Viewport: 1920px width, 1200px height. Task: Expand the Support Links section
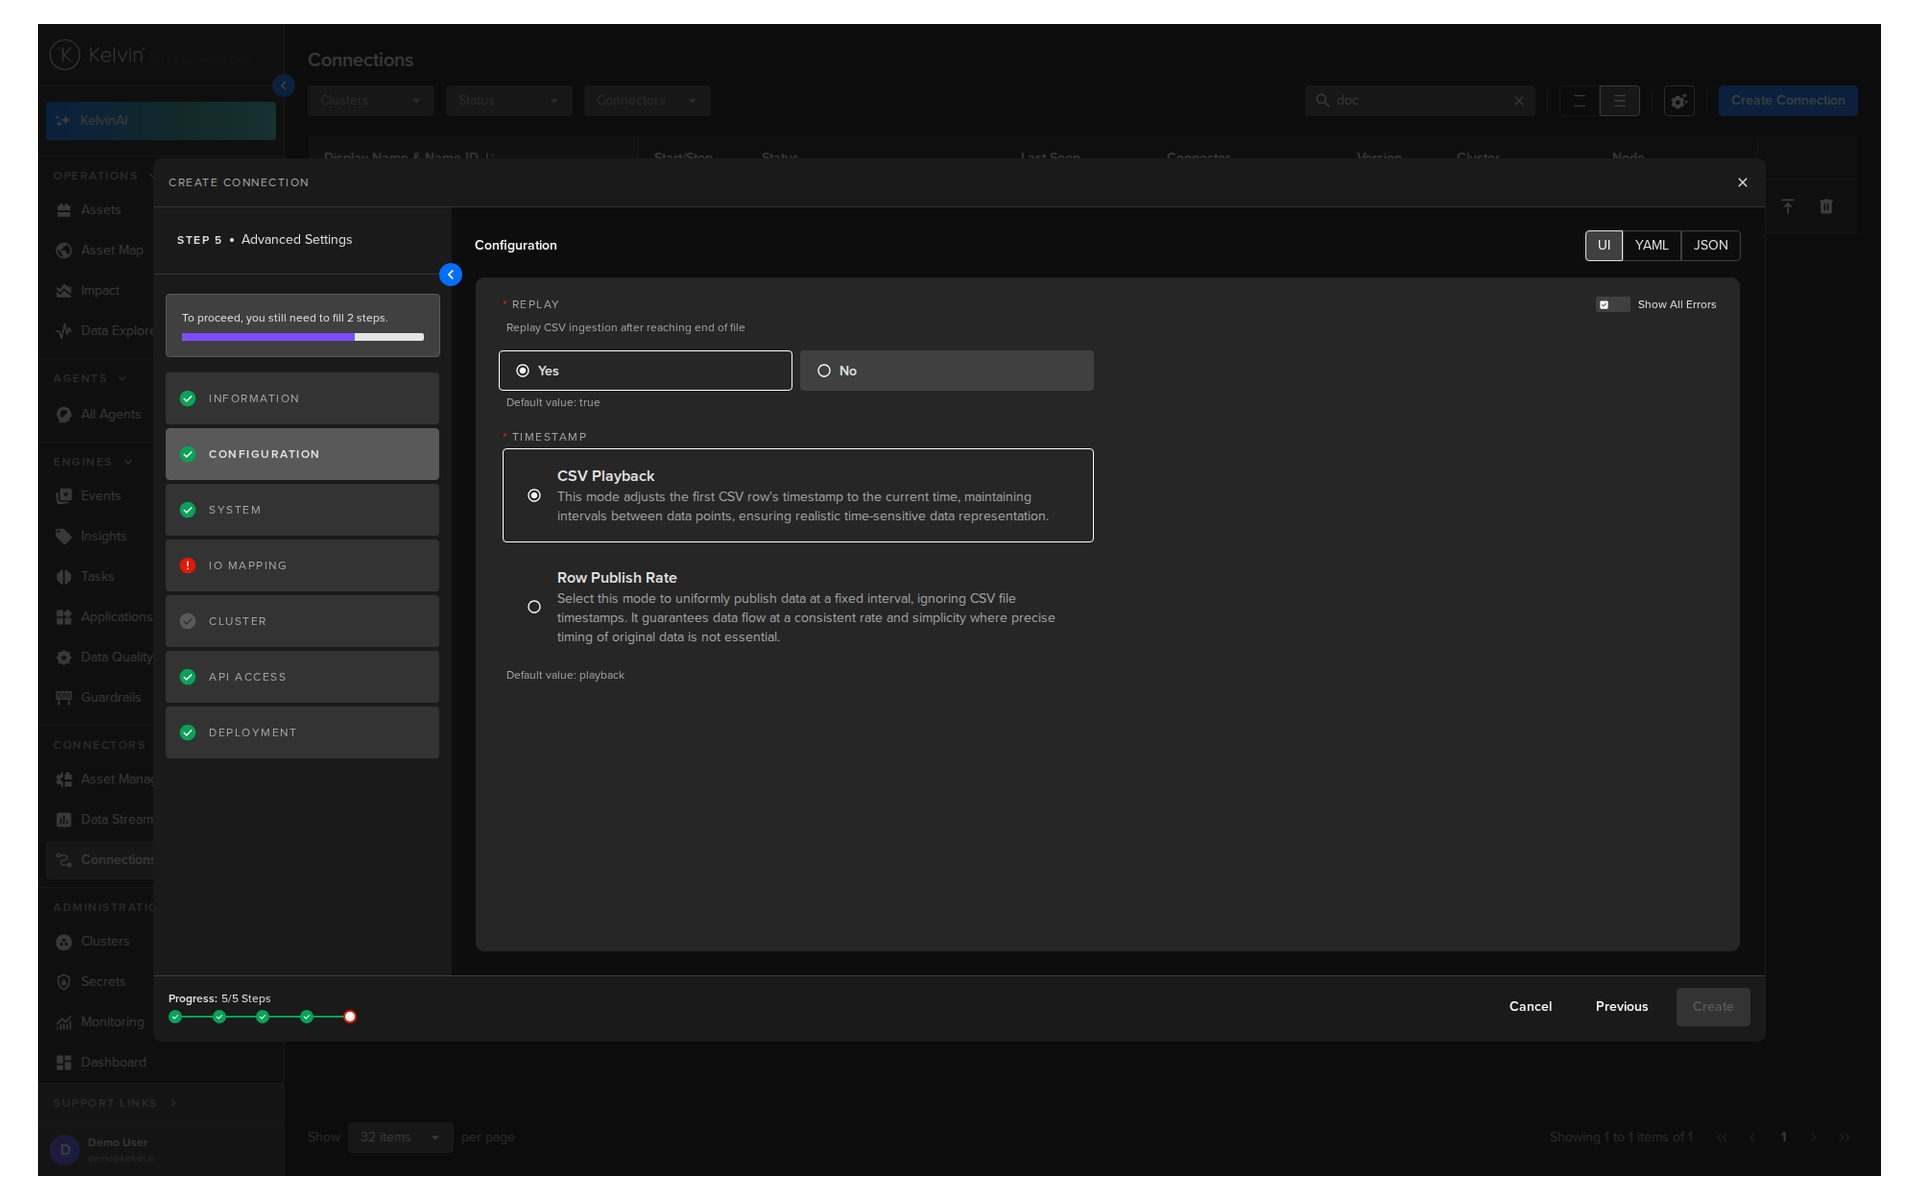tap(115, 1104)
